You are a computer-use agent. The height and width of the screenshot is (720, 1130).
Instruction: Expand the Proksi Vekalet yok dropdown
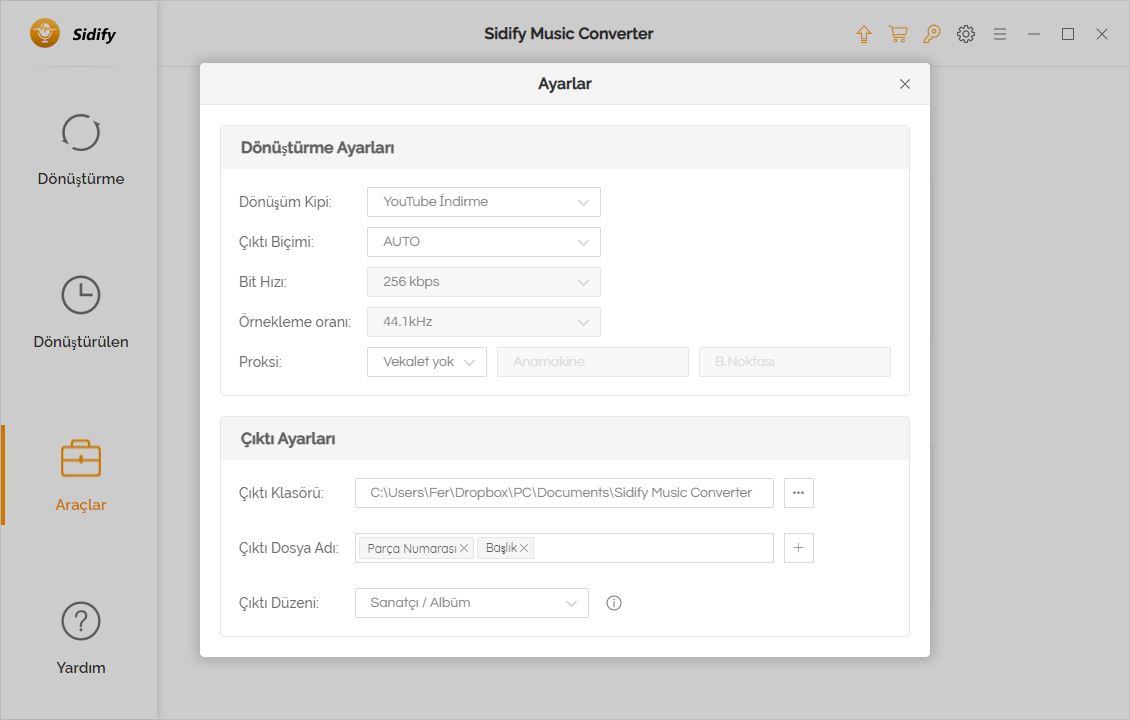point(427,362)
